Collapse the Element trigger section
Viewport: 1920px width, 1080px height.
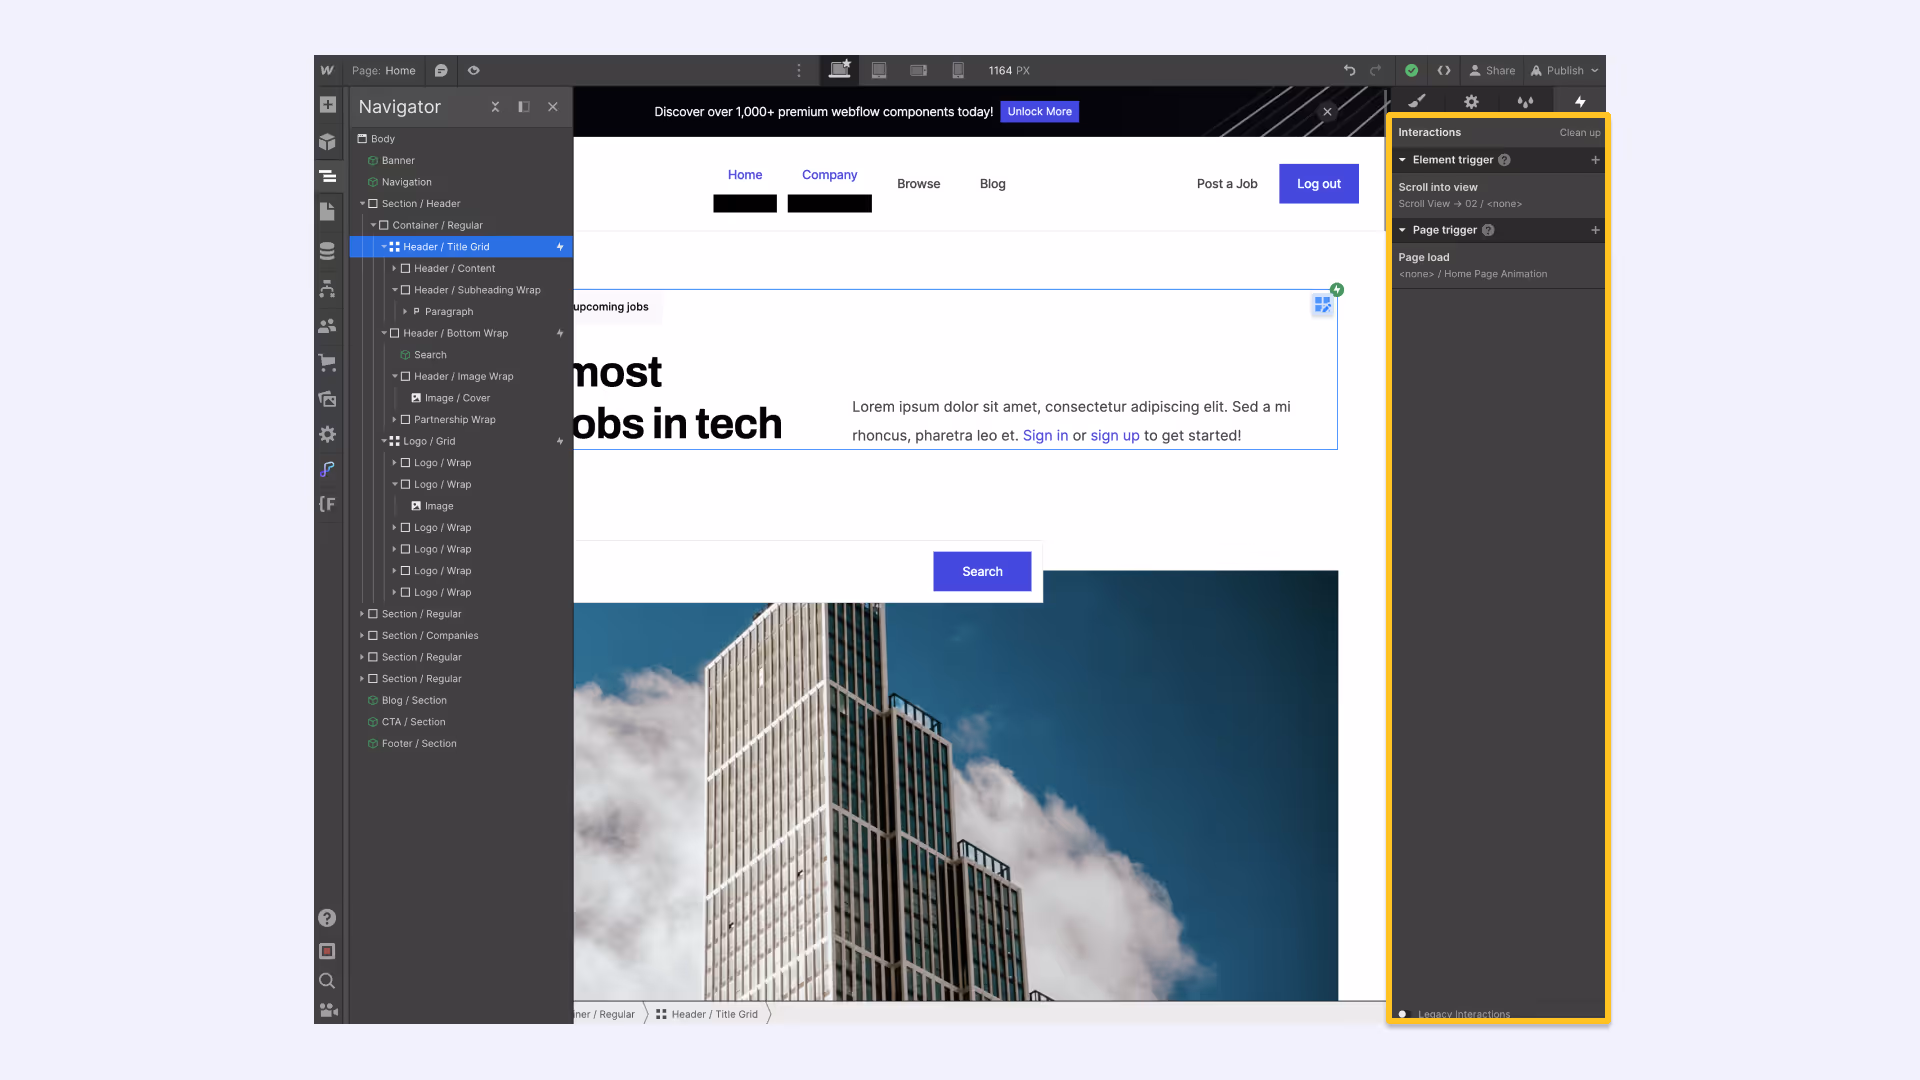click(1402, 160)
